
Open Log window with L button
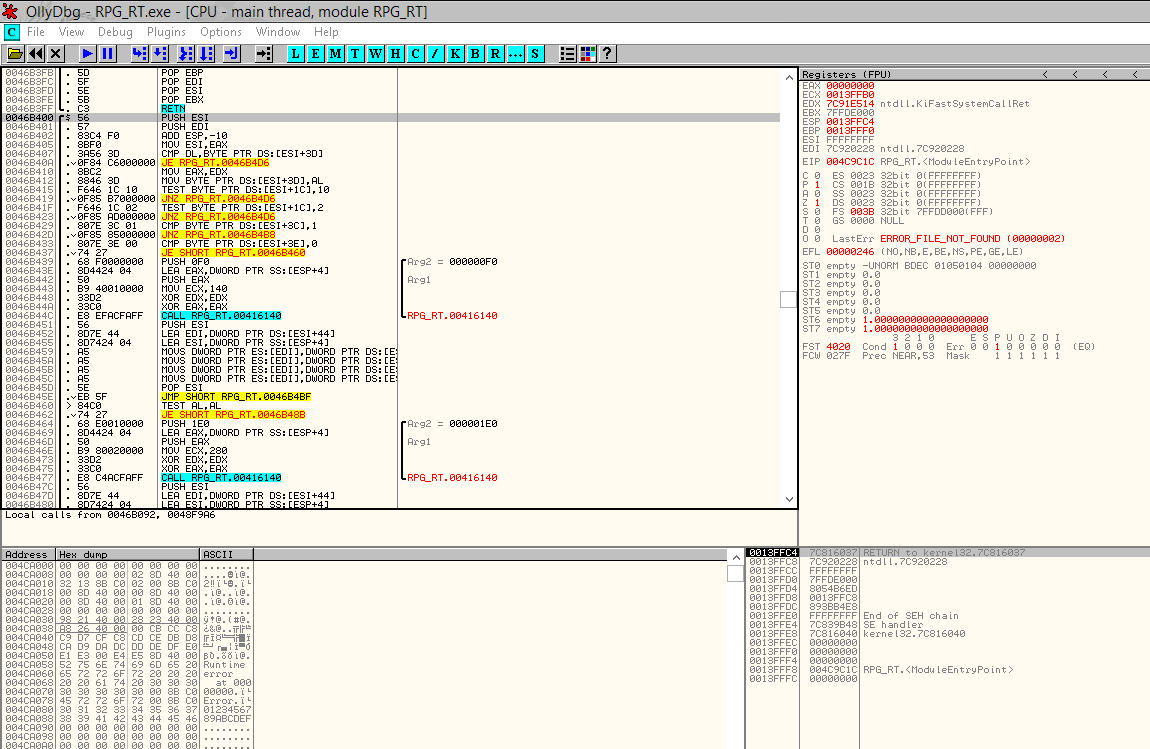[296, 54]
